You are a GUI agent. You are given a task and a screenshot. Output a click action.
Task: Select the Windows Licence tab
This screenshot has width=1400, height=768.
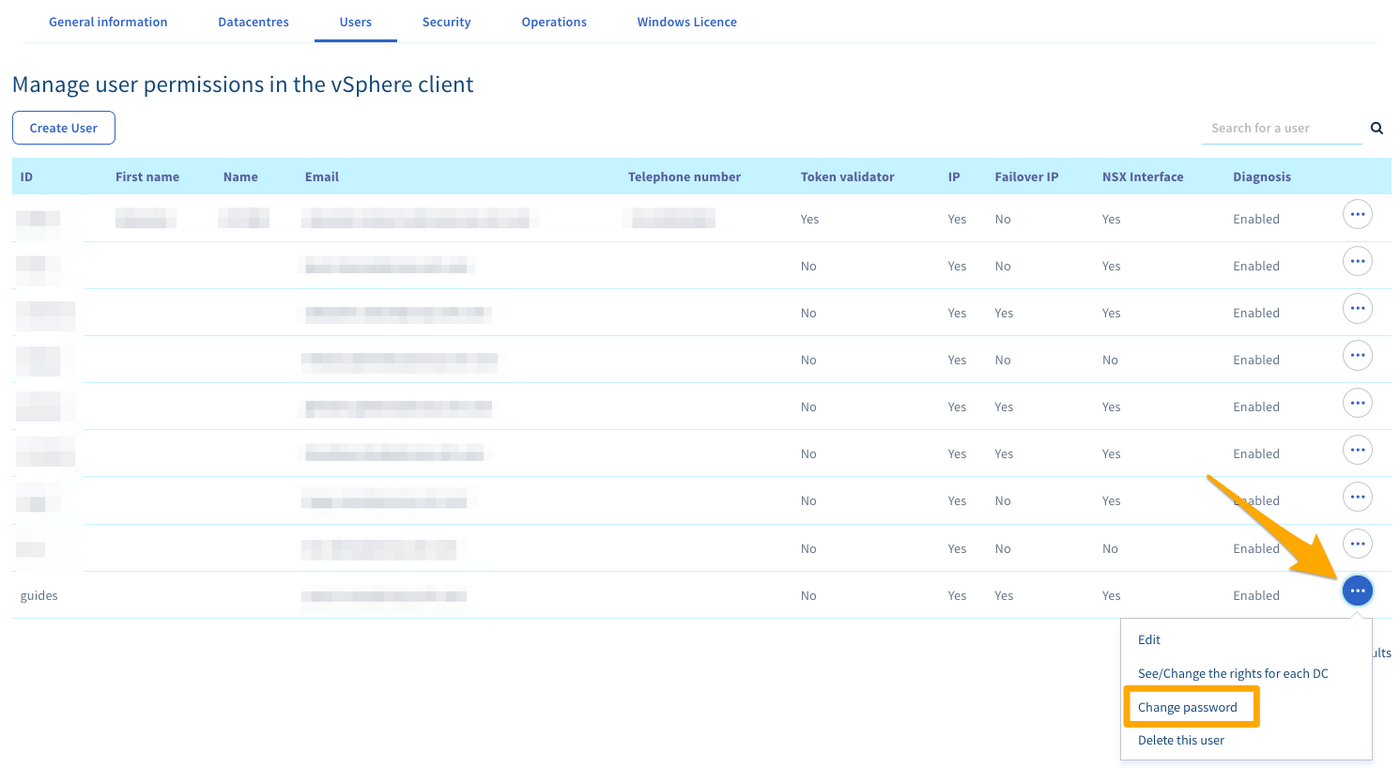click(686, 22)
